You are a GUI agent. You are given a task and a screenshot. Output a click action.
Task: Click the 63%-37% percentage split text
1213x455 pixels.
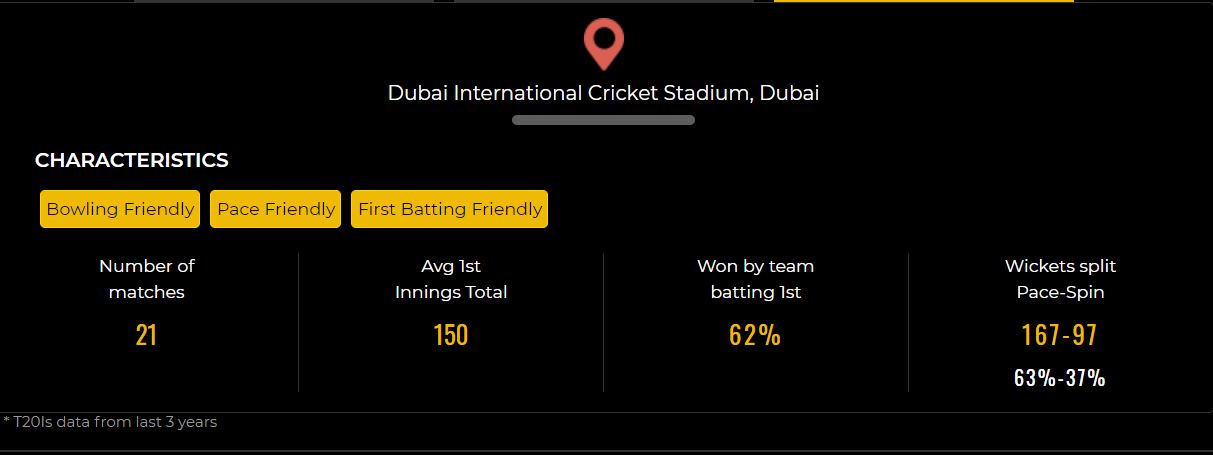[x=1060, y=378]
